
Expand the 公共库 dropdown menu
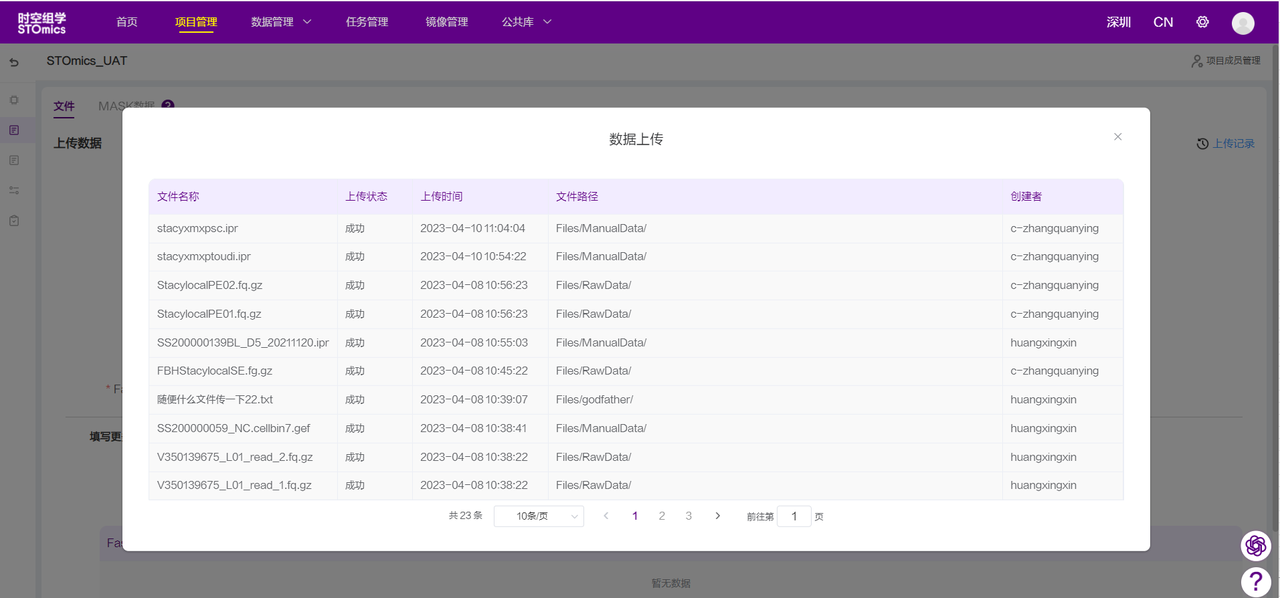526,22
